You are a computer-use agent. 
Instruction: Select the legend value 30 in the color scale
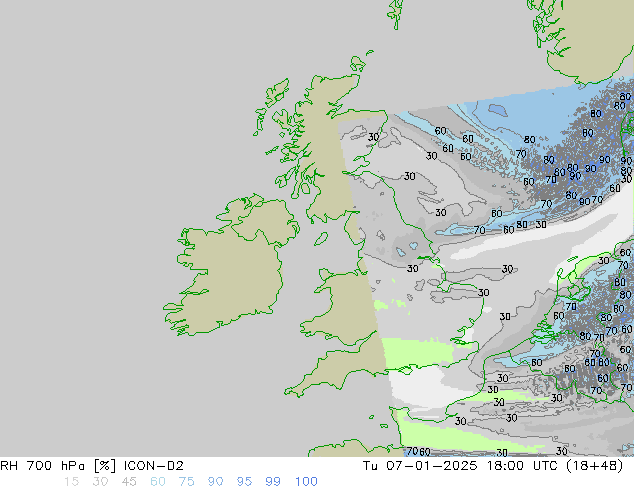tap(100, 482)
